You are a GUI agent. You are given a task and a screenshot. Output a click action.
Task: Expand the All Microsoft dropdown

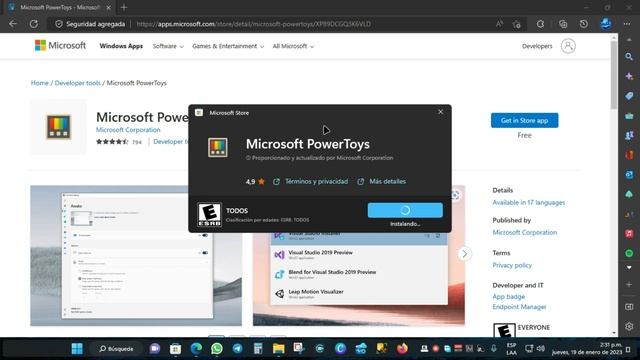coord(293,46)
